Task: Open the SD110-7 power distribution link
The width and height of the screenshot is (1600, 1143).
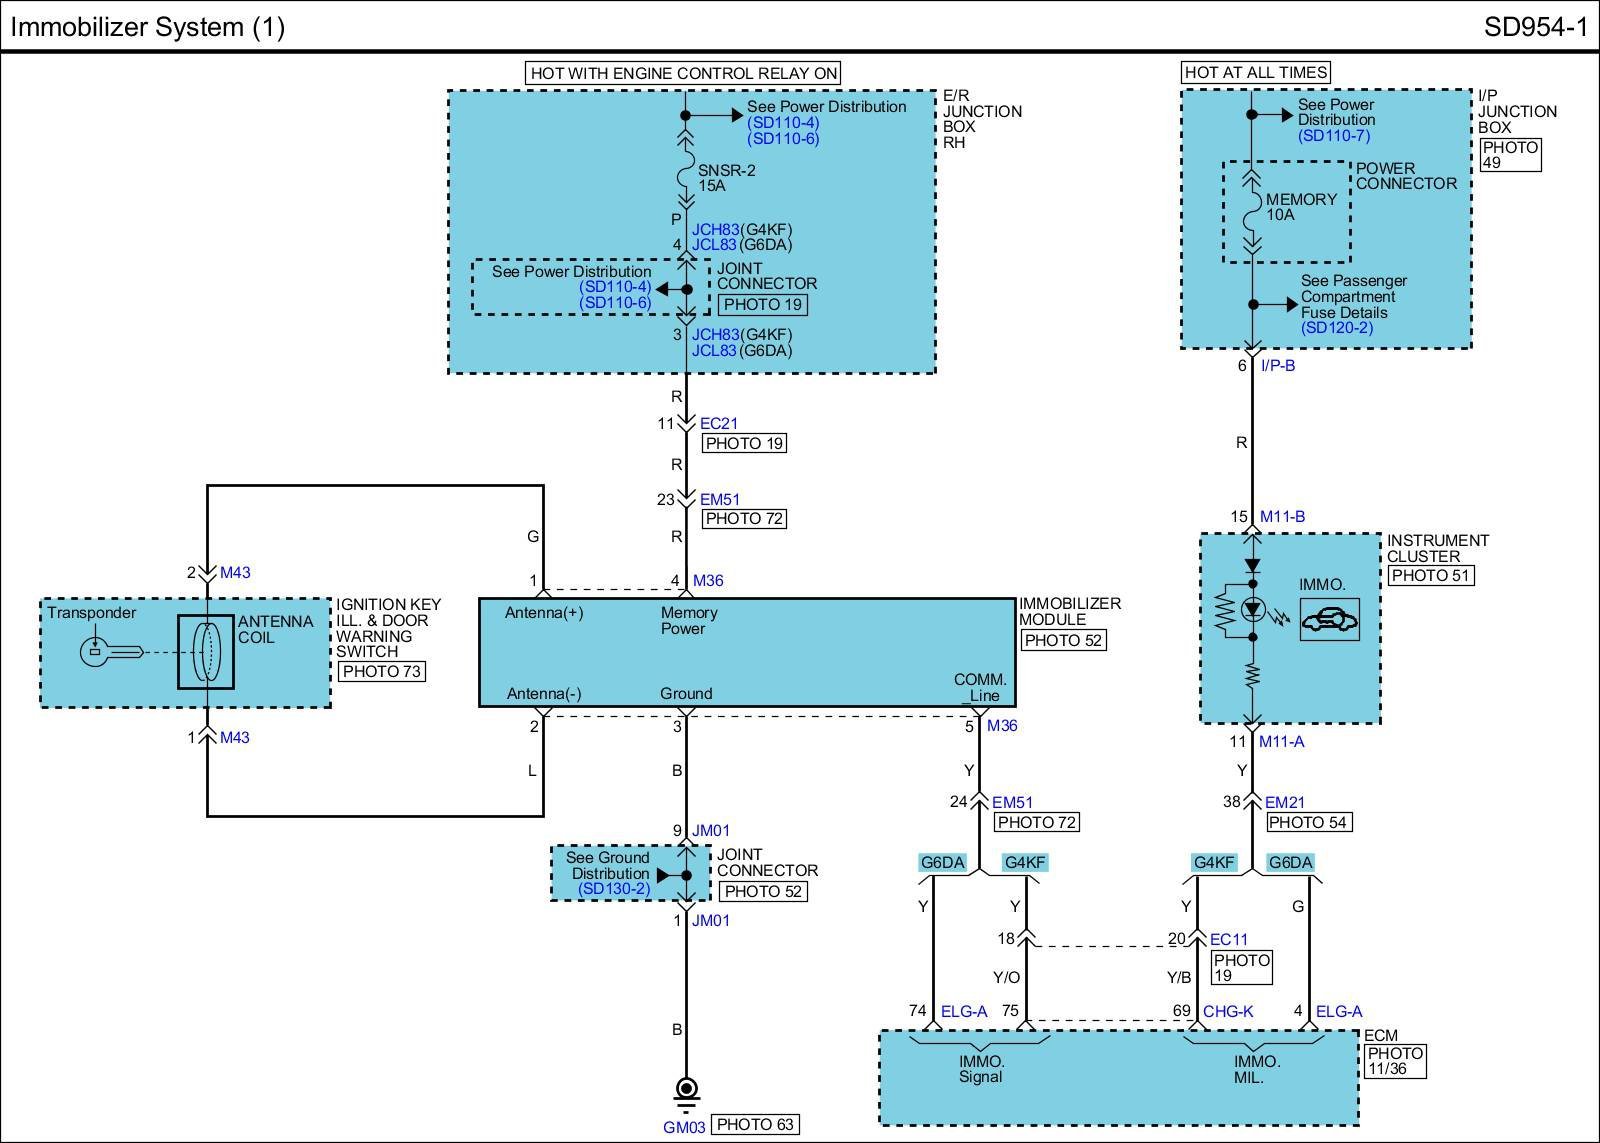Action: pyautogui.click(x=1334, y=136)
